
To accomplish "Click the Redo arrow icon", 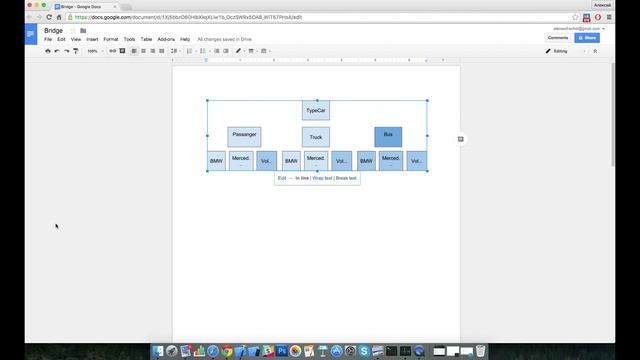I will pos(66,51).
